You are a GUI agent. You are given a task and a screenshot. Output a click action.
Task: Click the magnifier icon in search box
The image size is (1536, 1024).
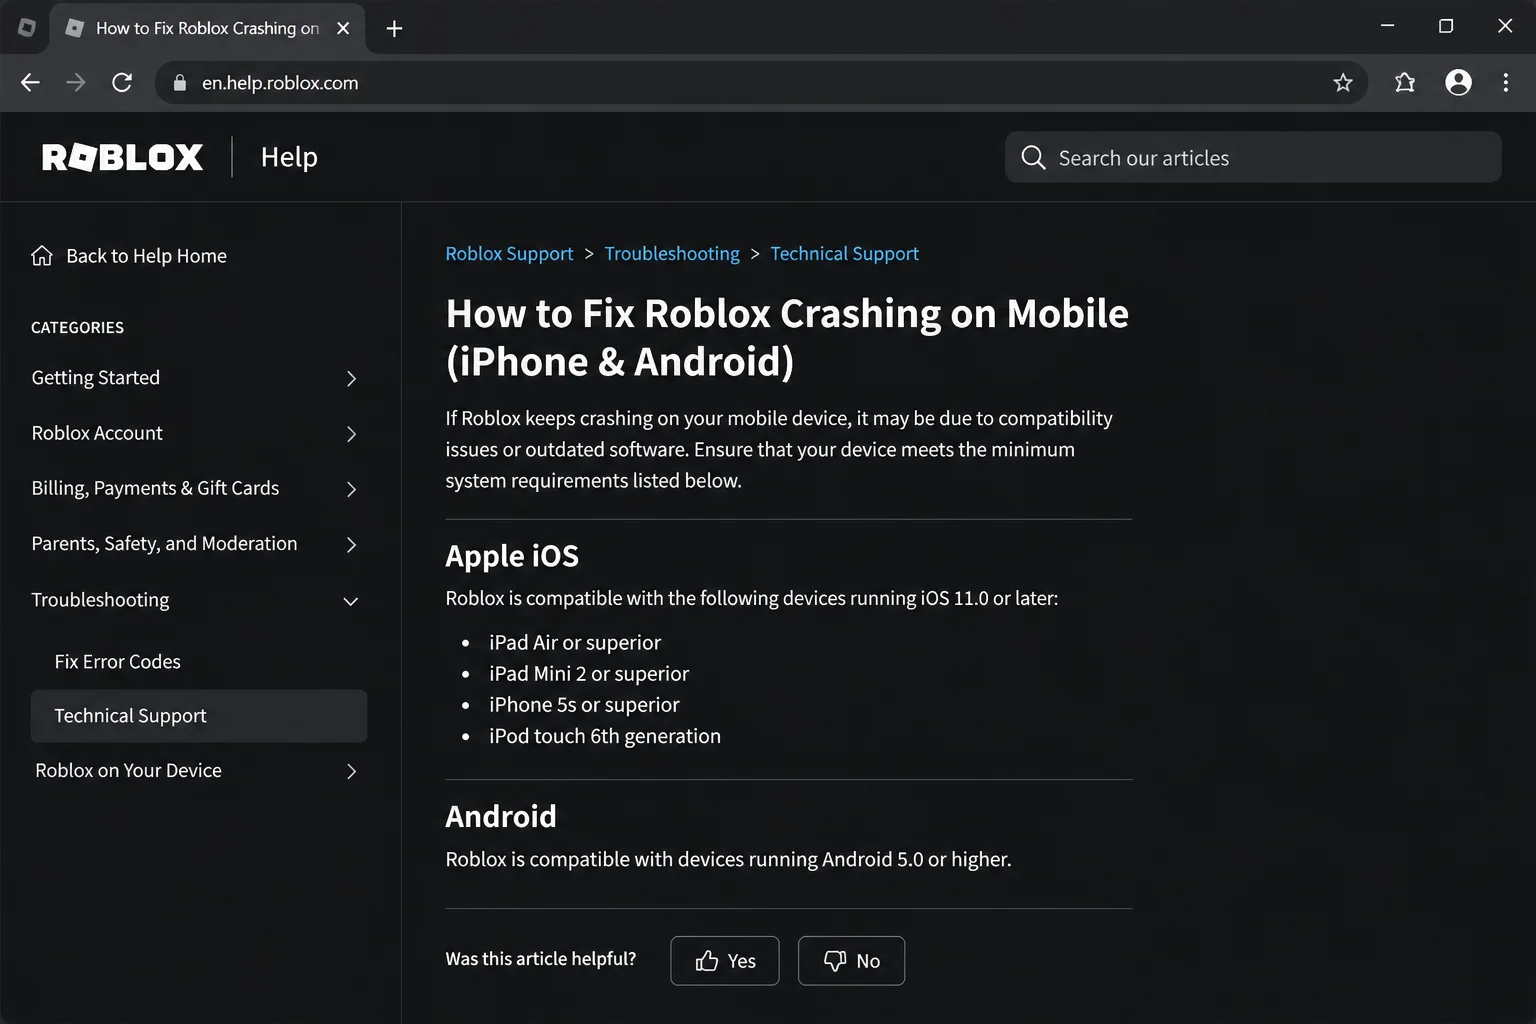point(1033,158)
